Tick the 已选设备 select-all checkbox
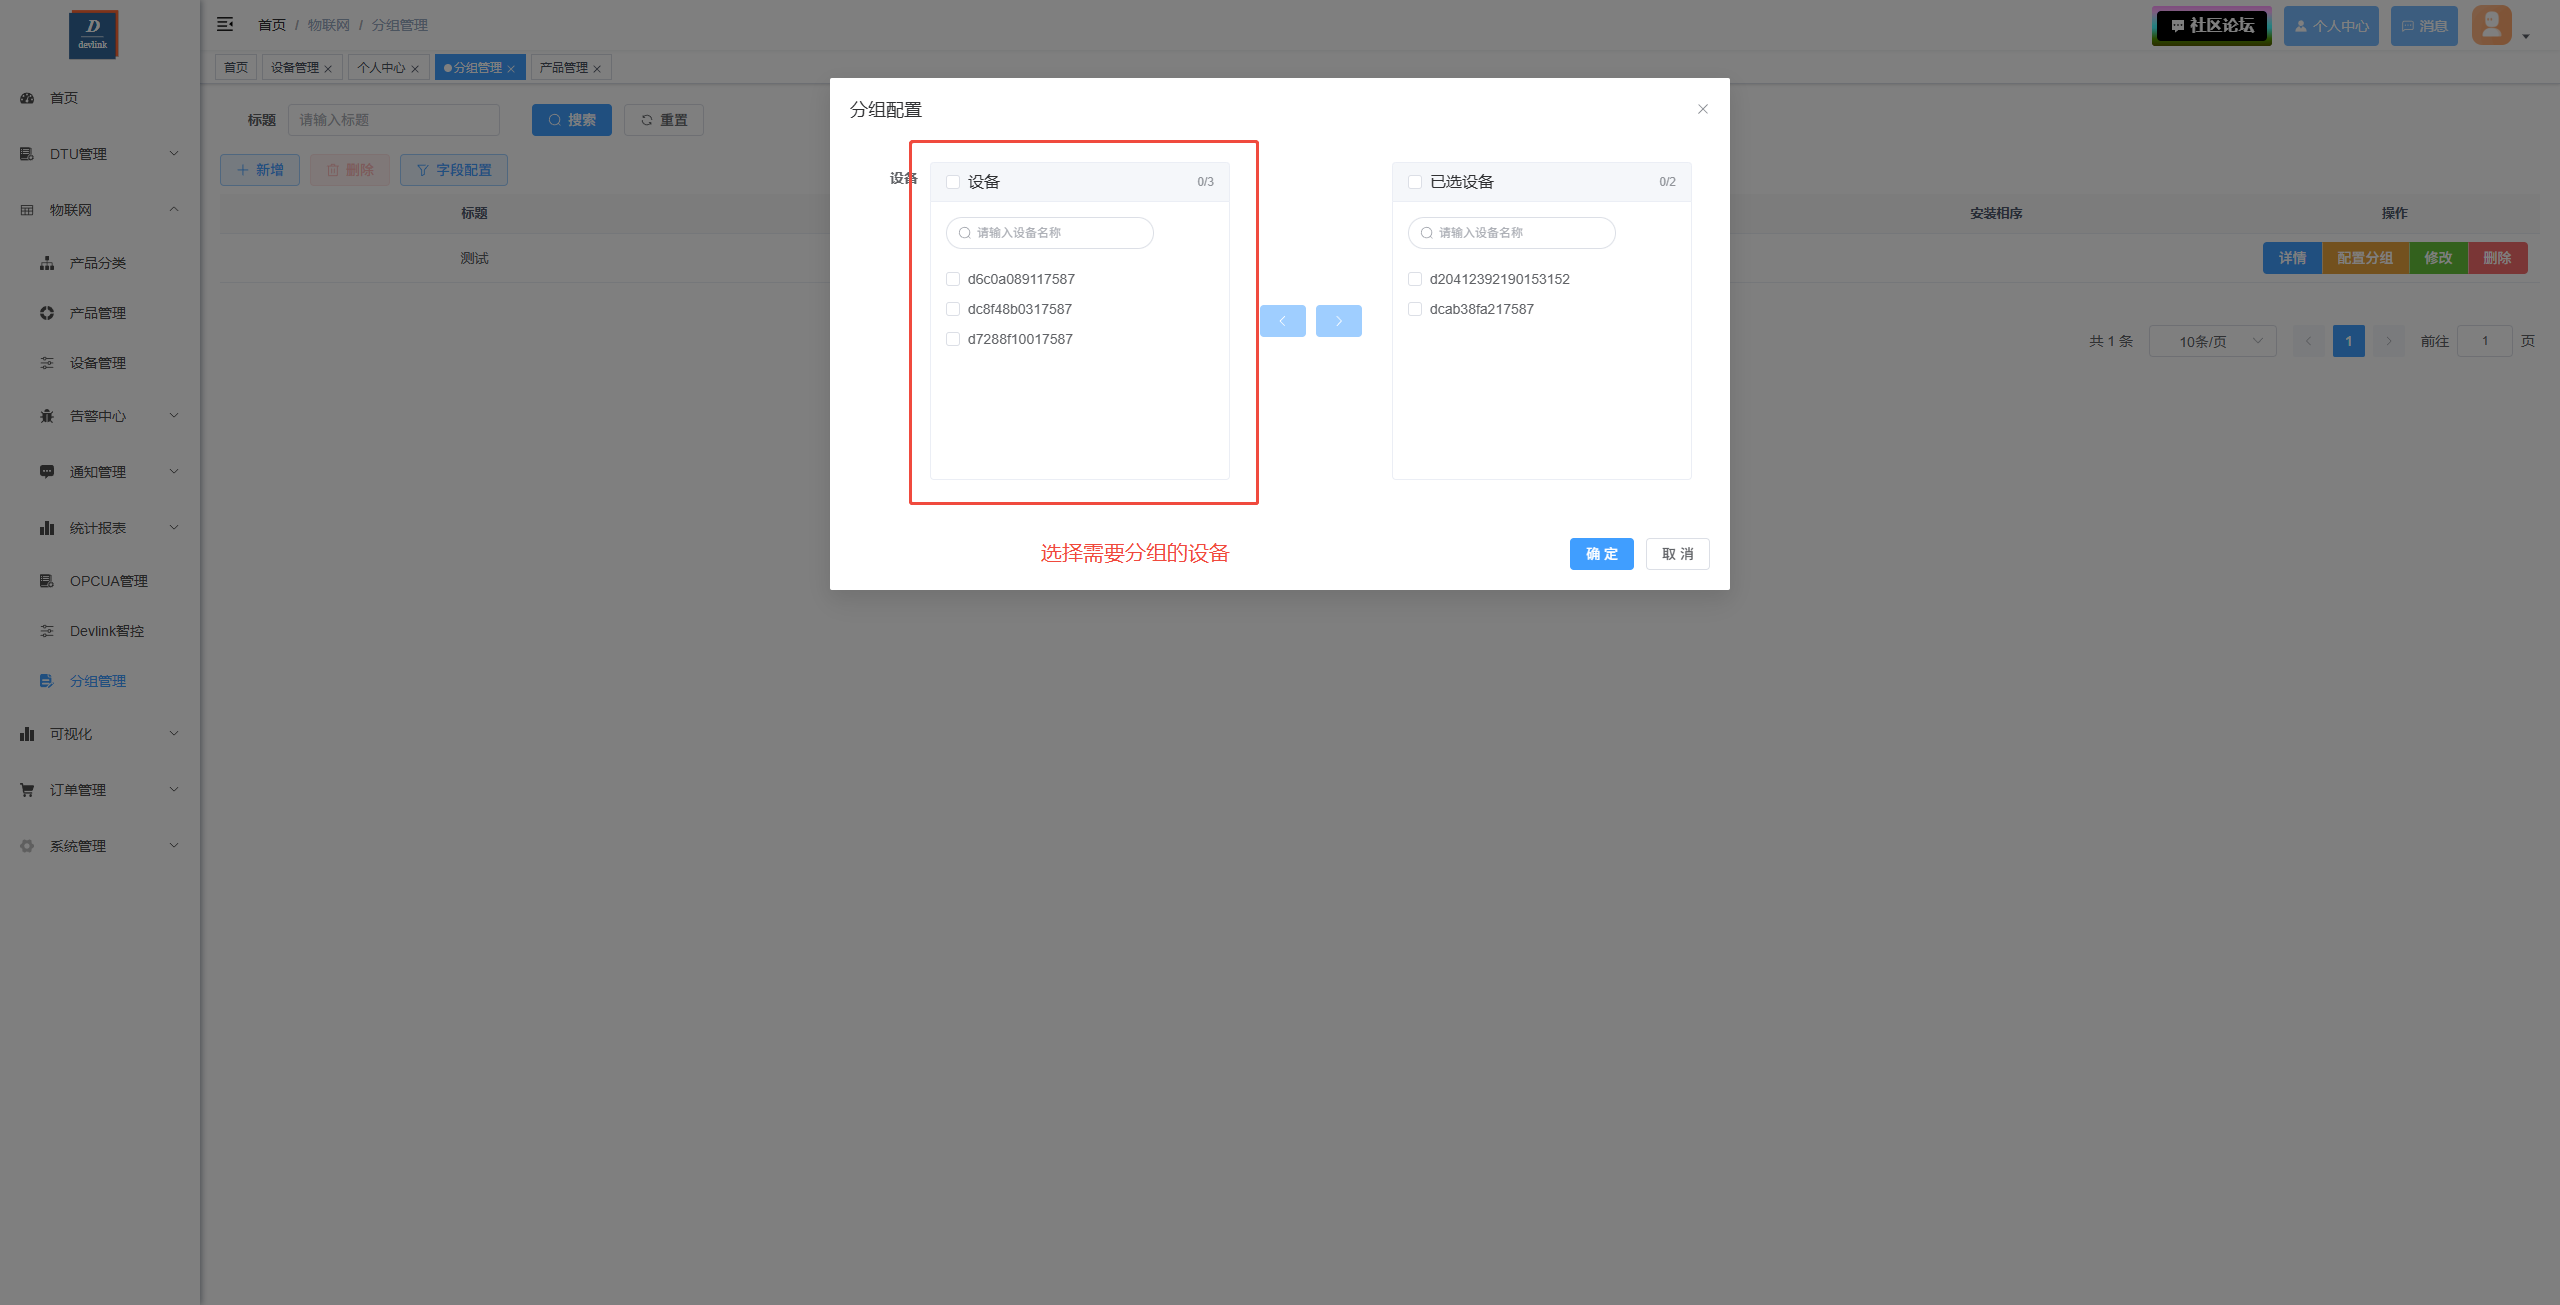The width and height of the screenshot is (2560, 1305). (1415, 182)
